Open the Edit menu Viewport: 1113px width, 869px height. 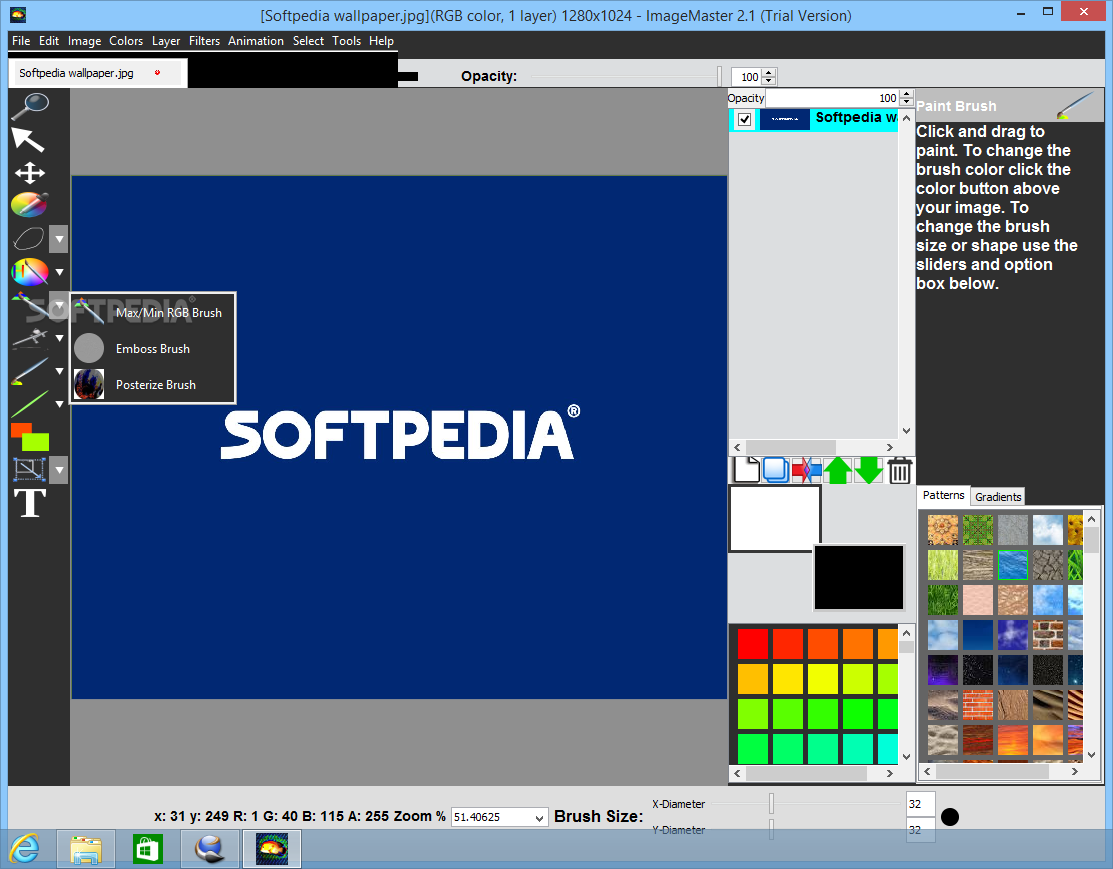click(x=49, y=40)
